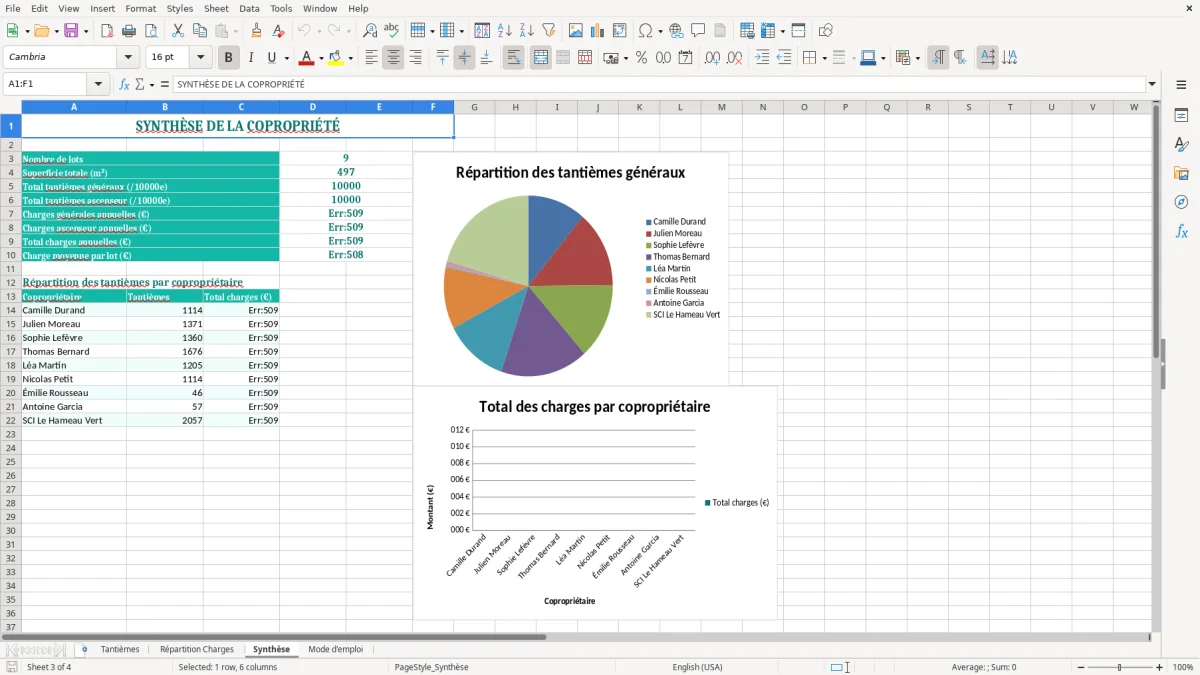Image resolution: width=1200 pixels, height=675 pixels.
Task: Toggle Align Right
Action: coord(415,58)
